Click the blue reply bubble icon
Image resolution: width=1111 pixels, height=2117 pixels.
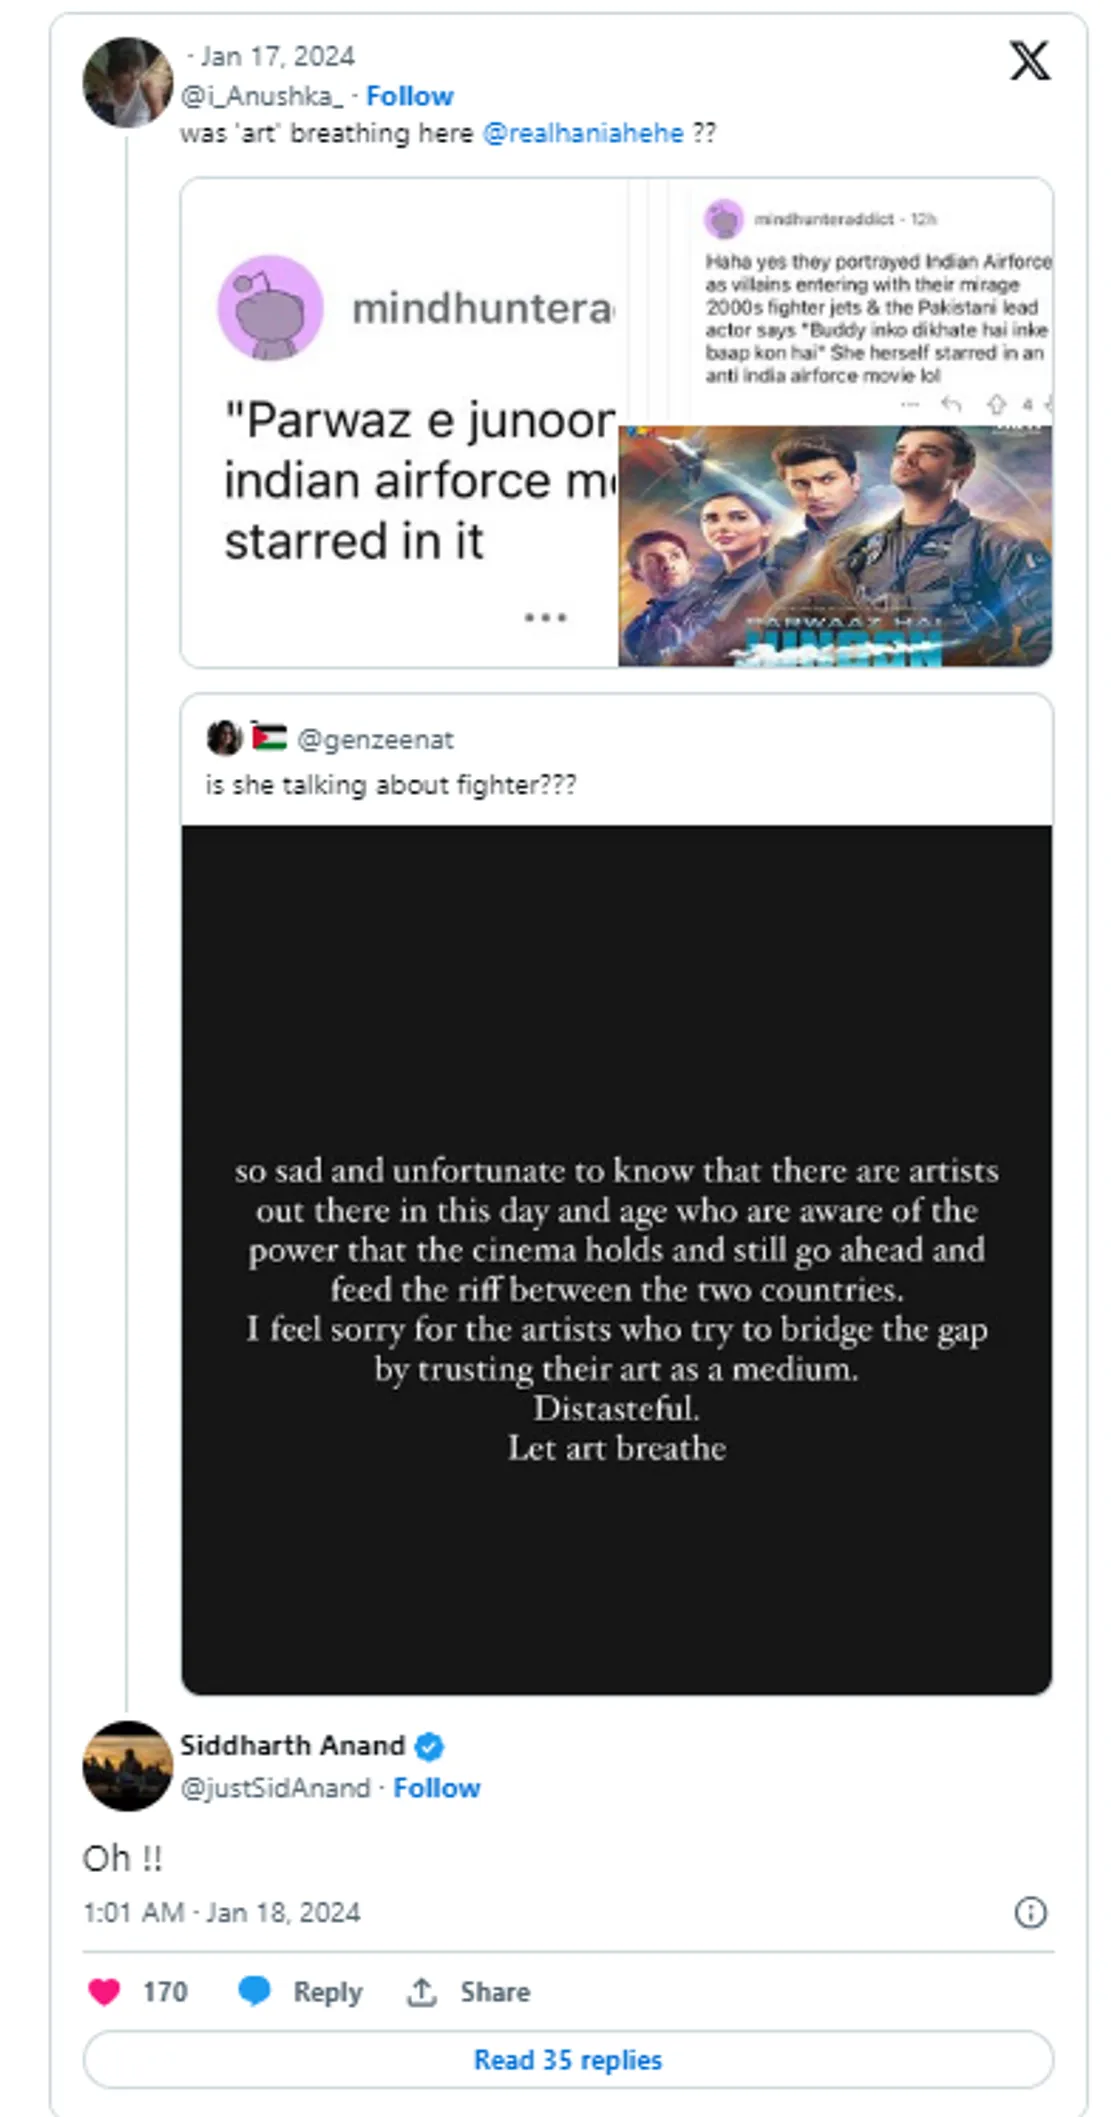[x=254, y=1990]
